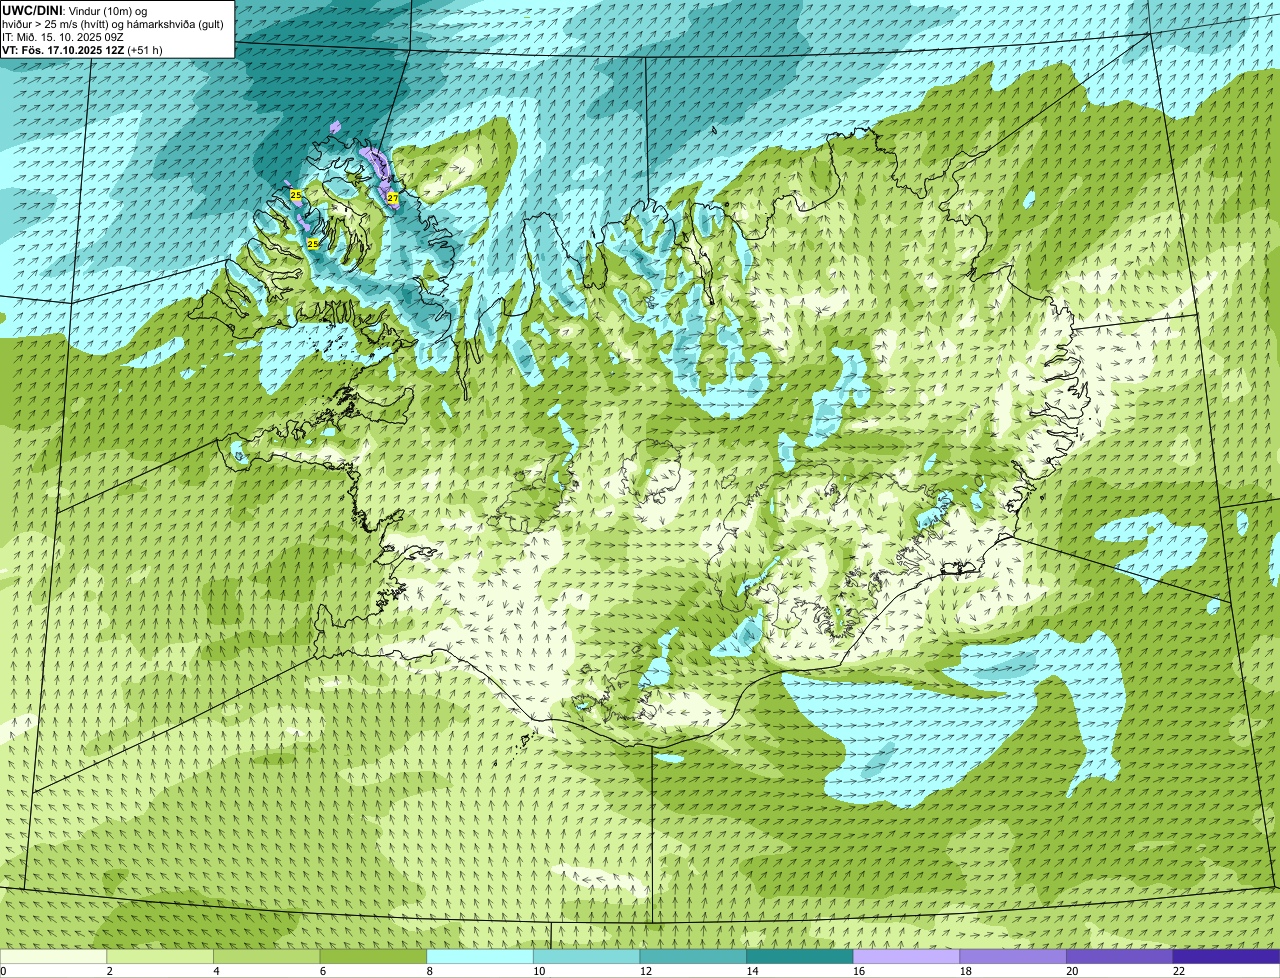Screen dimensions: 1280x978
Task: Select the 10–12 m/s cyan legend swatch
Action: pyautogui.click(x=586, y=956)
